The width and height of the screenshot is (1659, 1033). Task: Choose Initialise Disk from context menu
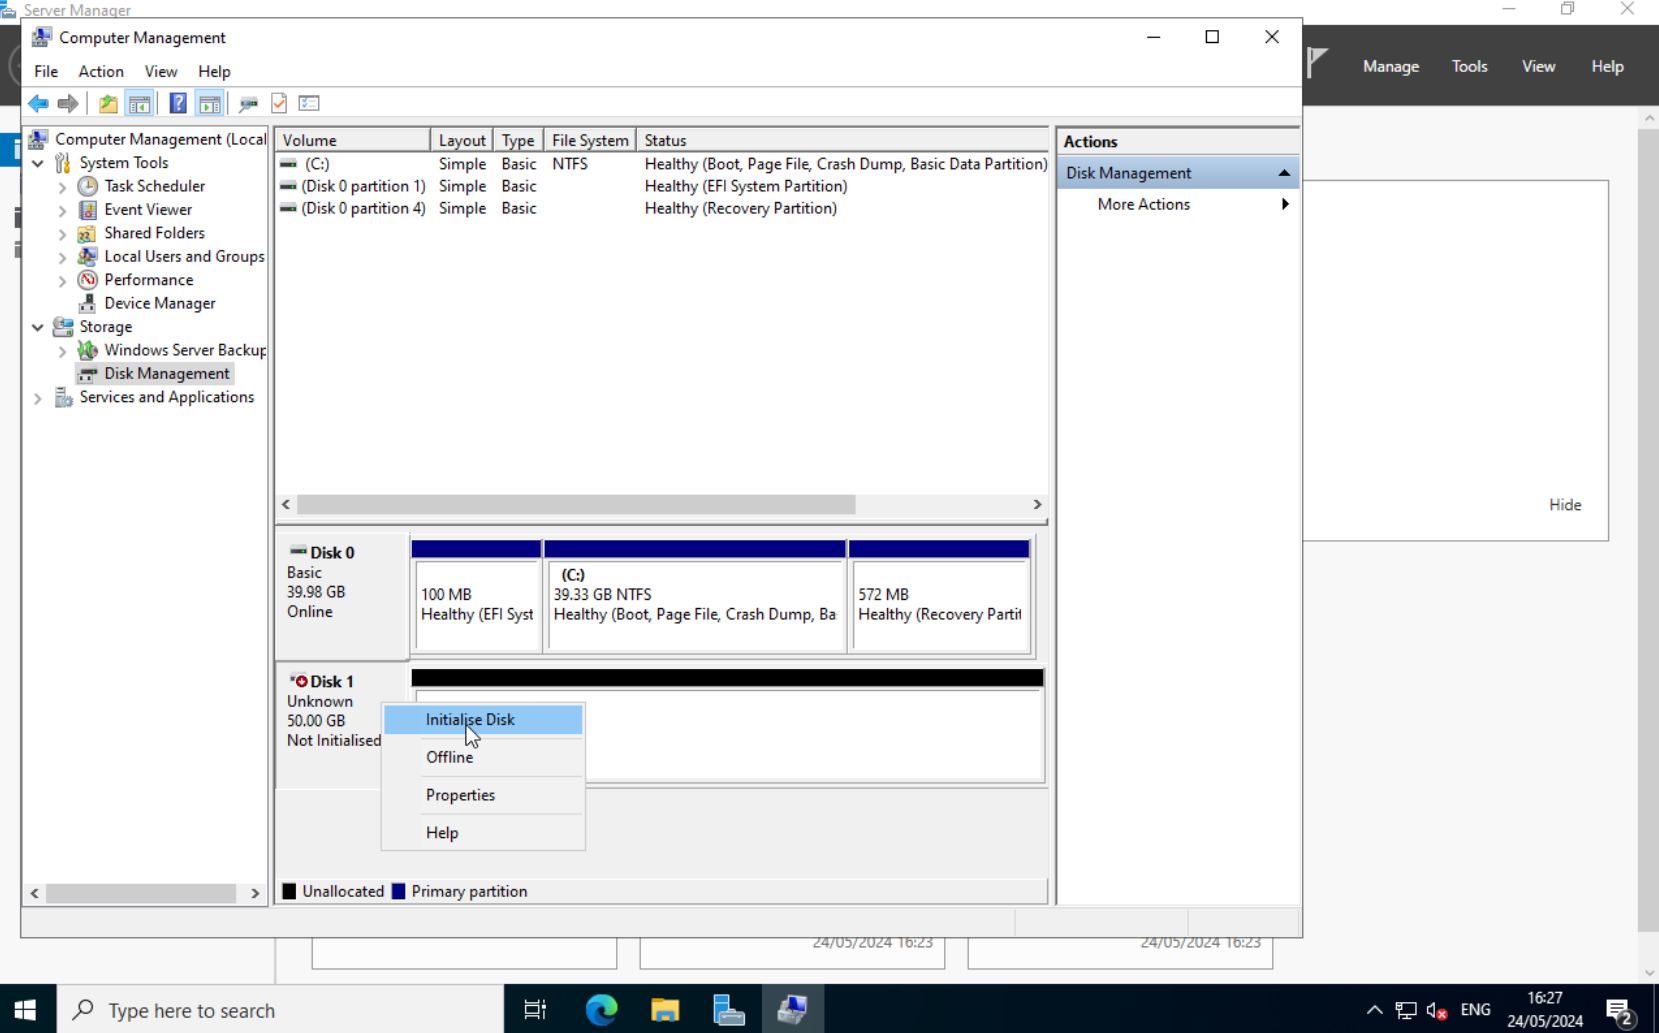pyautogui.click(x=483, y=720)
